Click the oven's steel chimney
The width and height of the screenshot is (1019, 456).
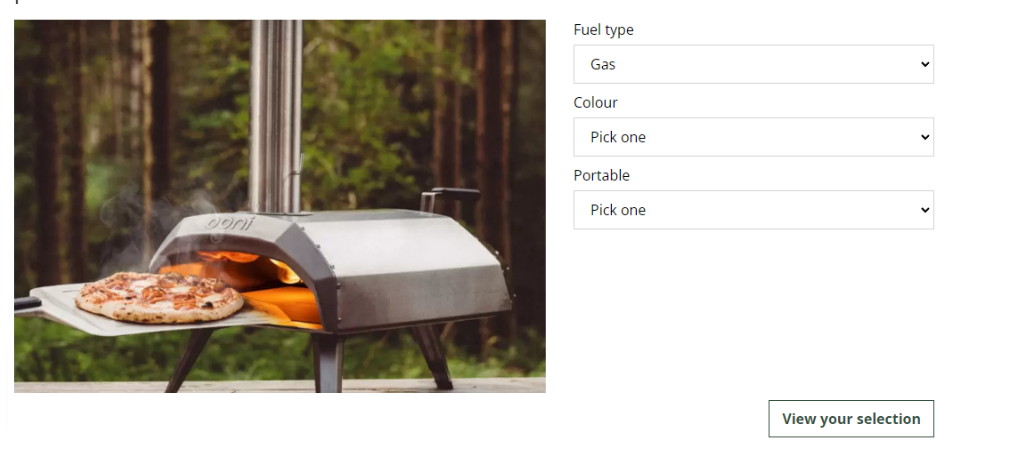tap(276, 116)
